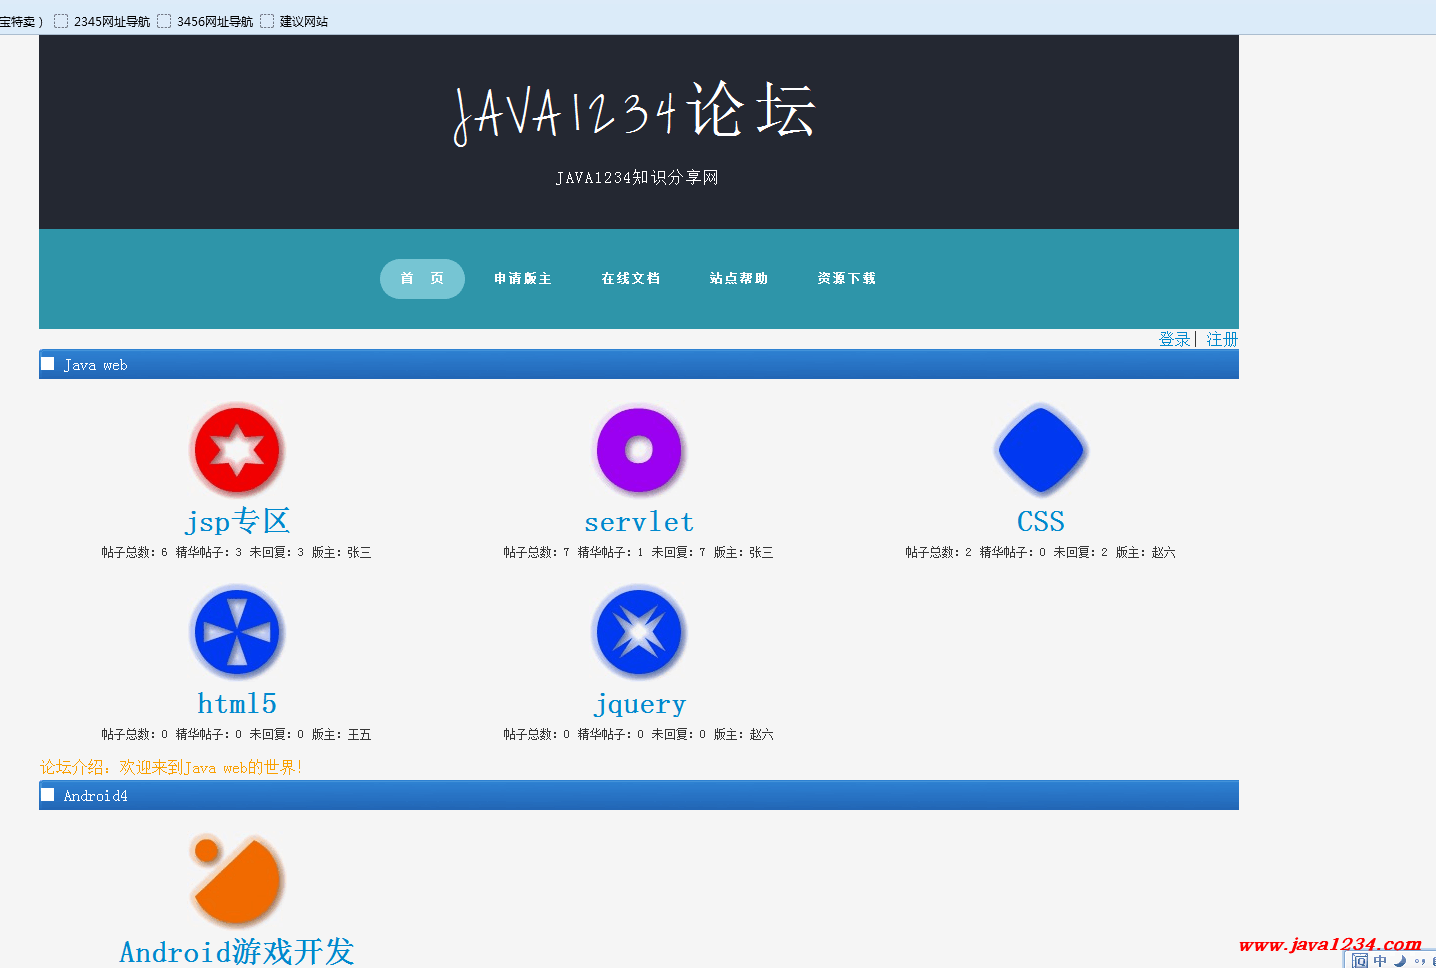The height and width of the screenshot is (968, 1436).
Task: Click the jquery stats line 版主: 赵六
Action: pos(638,734)
